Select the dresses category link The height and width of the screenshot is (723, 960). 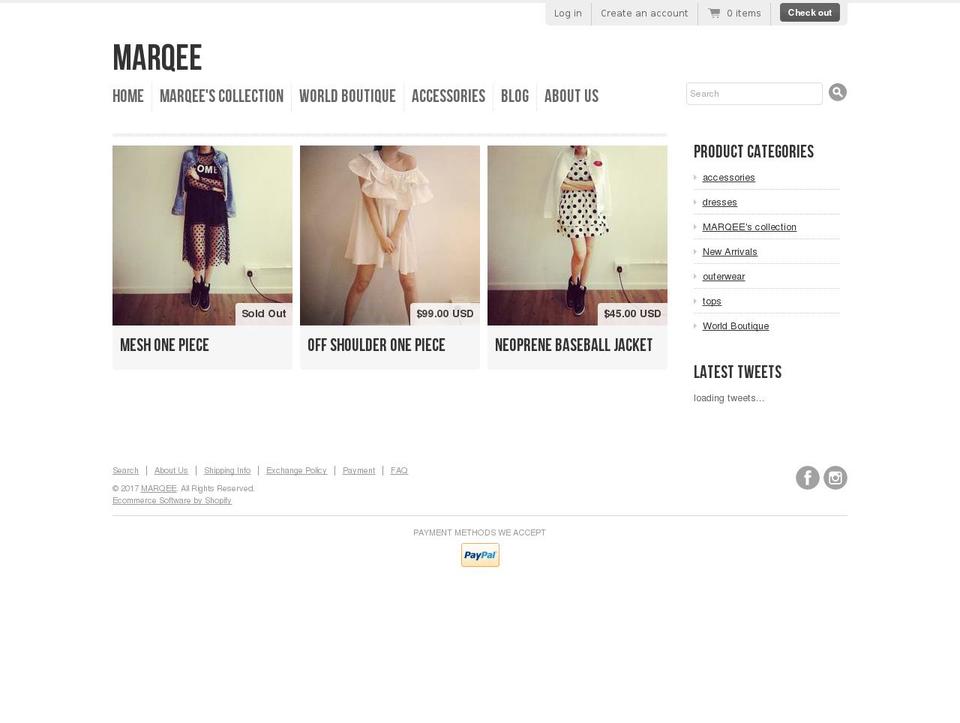tap(719, 202)
